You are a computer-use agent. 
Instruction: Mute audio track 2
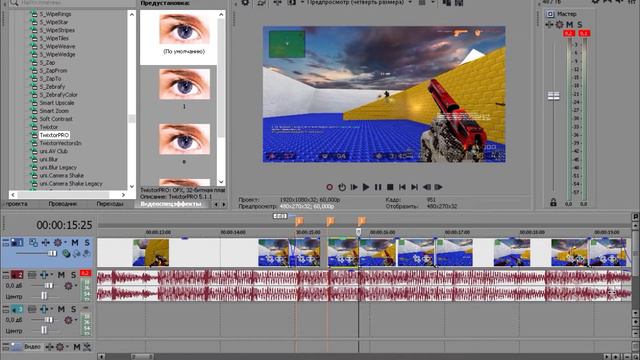pos(61,275)
